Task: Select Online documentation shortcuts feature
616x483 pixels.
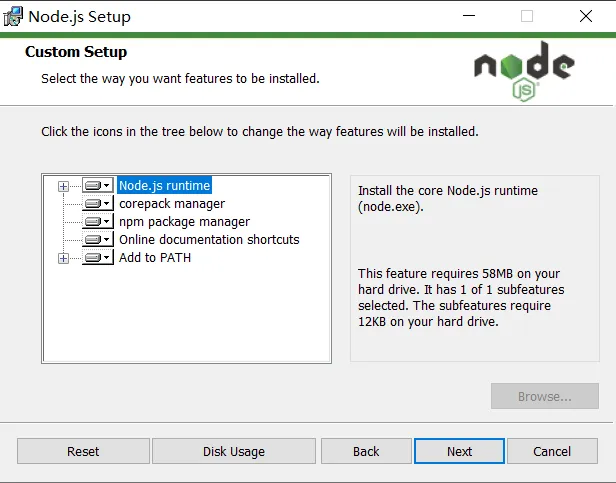Action: click(209, 240)
